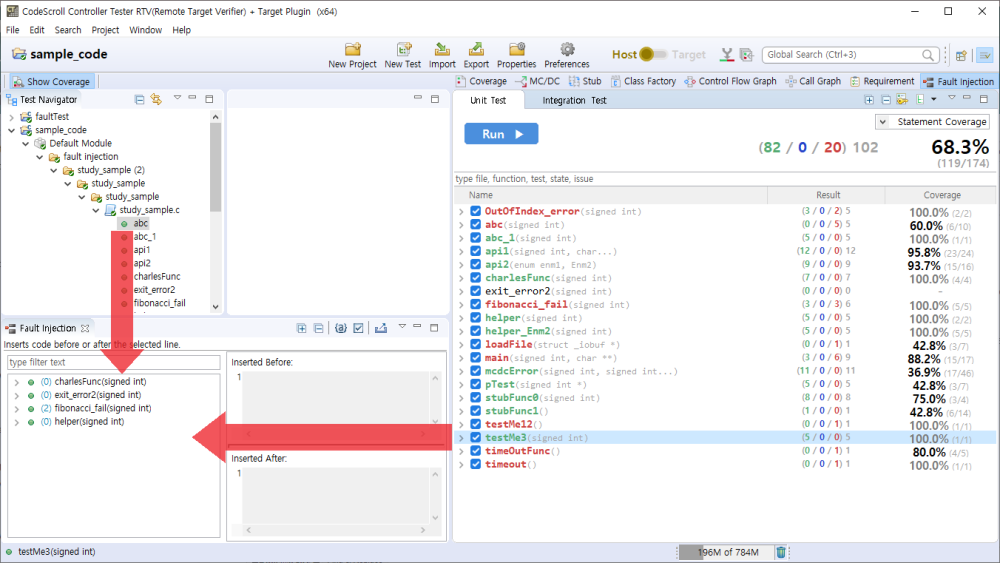Open the Project menu

tap(105, 30)
